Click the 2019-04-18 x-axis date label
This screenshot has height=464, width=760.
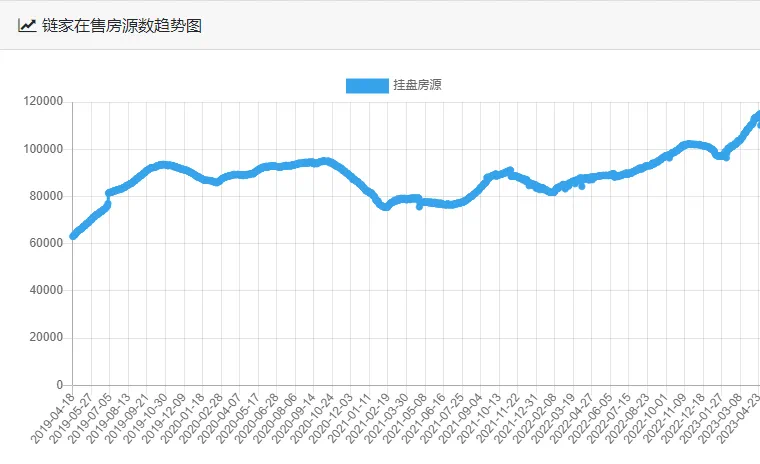coord(52,418)
